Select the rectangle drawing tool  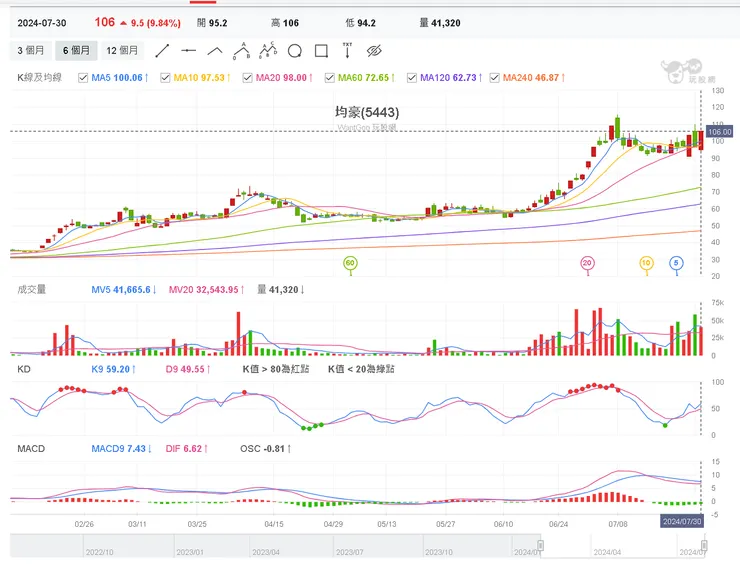pos(321,50)
